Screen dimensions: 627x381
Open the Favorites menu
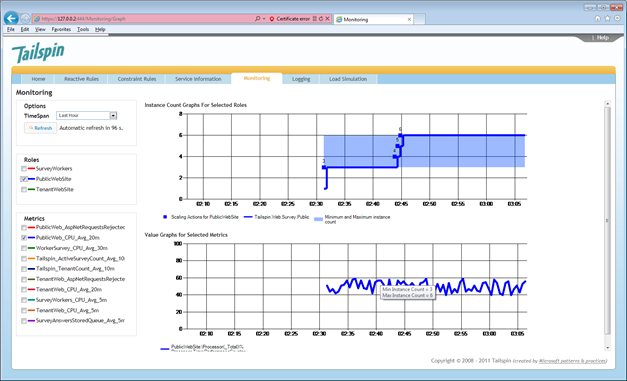pyautogui.click(x=61, y=29)
